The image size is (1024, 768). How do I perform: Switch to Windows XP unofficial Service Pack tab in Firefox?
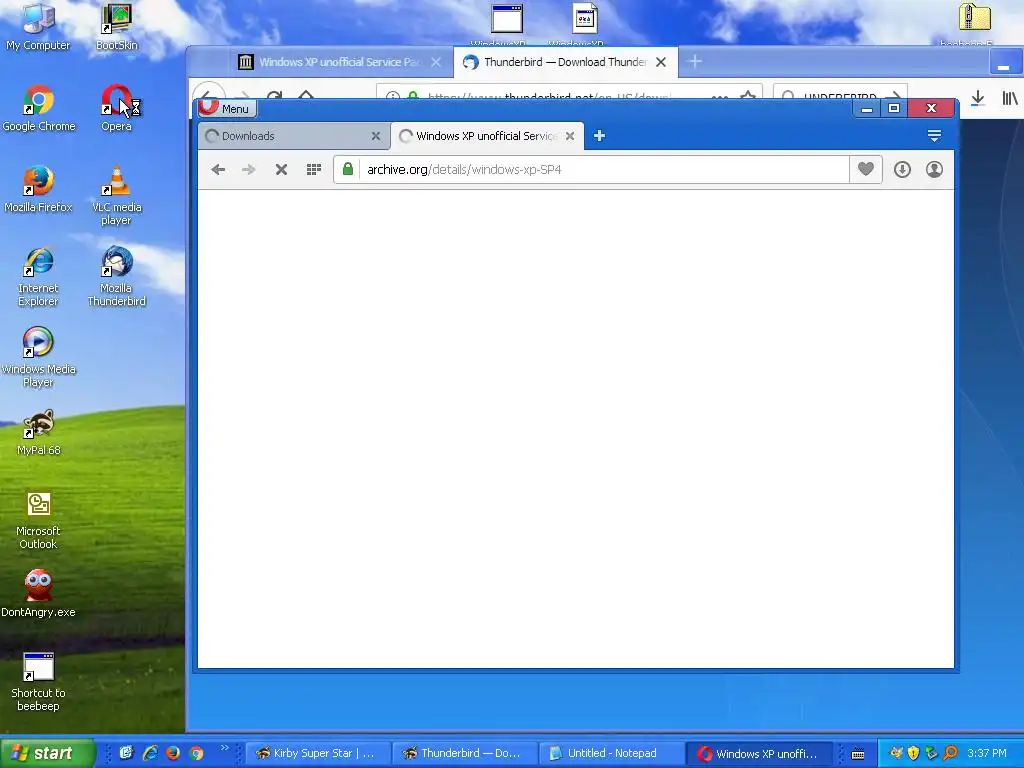[339, 62]
